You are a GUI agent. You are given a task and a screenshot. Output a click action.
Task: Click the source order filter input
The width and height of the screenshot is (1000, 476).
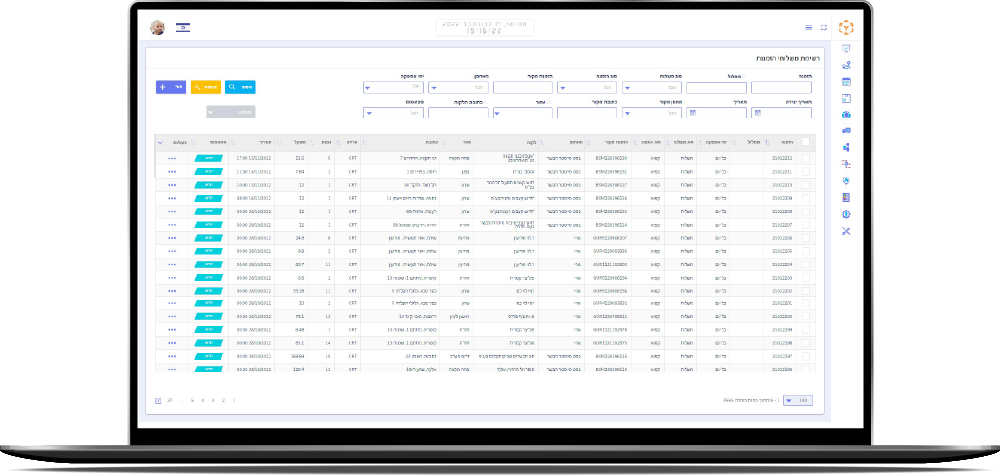point(522,87)
